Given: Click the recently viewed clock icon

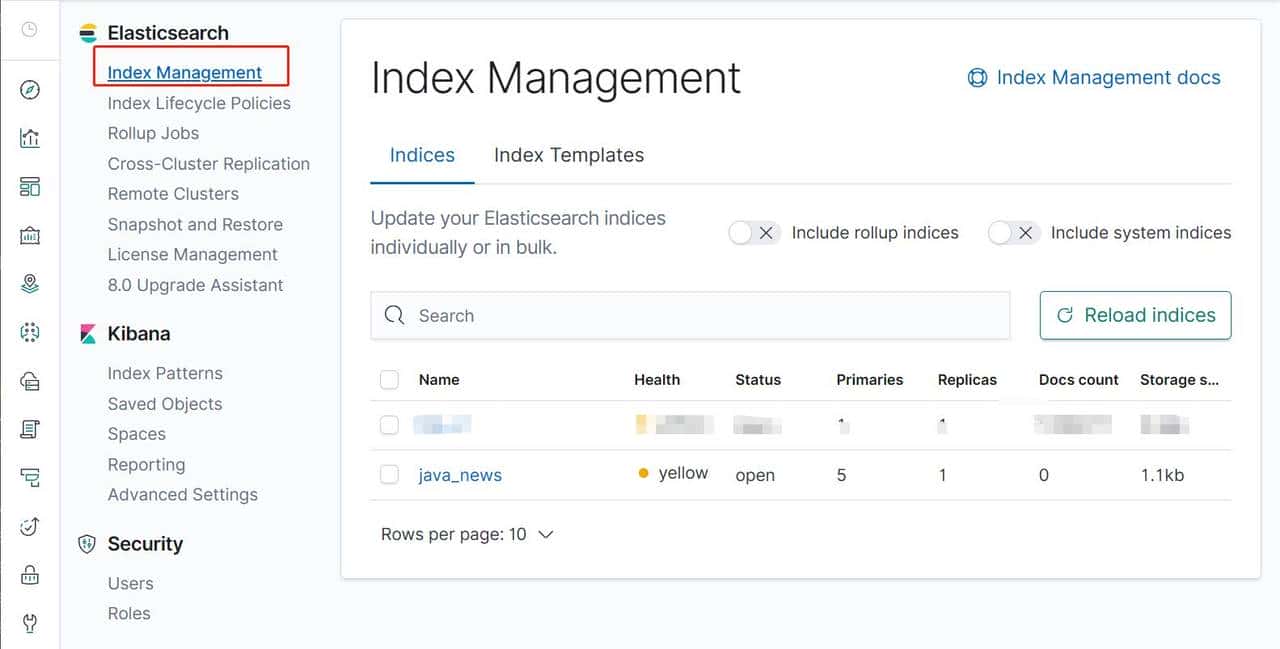Looking at the screenshot, I should point(30,30).
